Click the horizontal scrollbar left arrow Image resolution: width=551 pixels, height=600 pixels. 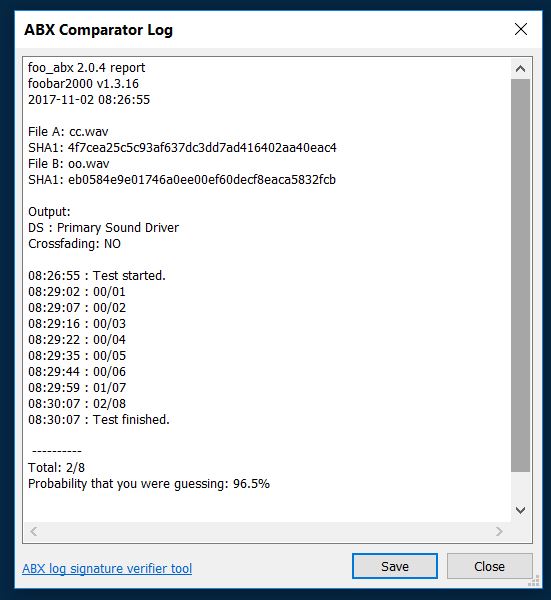(34, 531)
